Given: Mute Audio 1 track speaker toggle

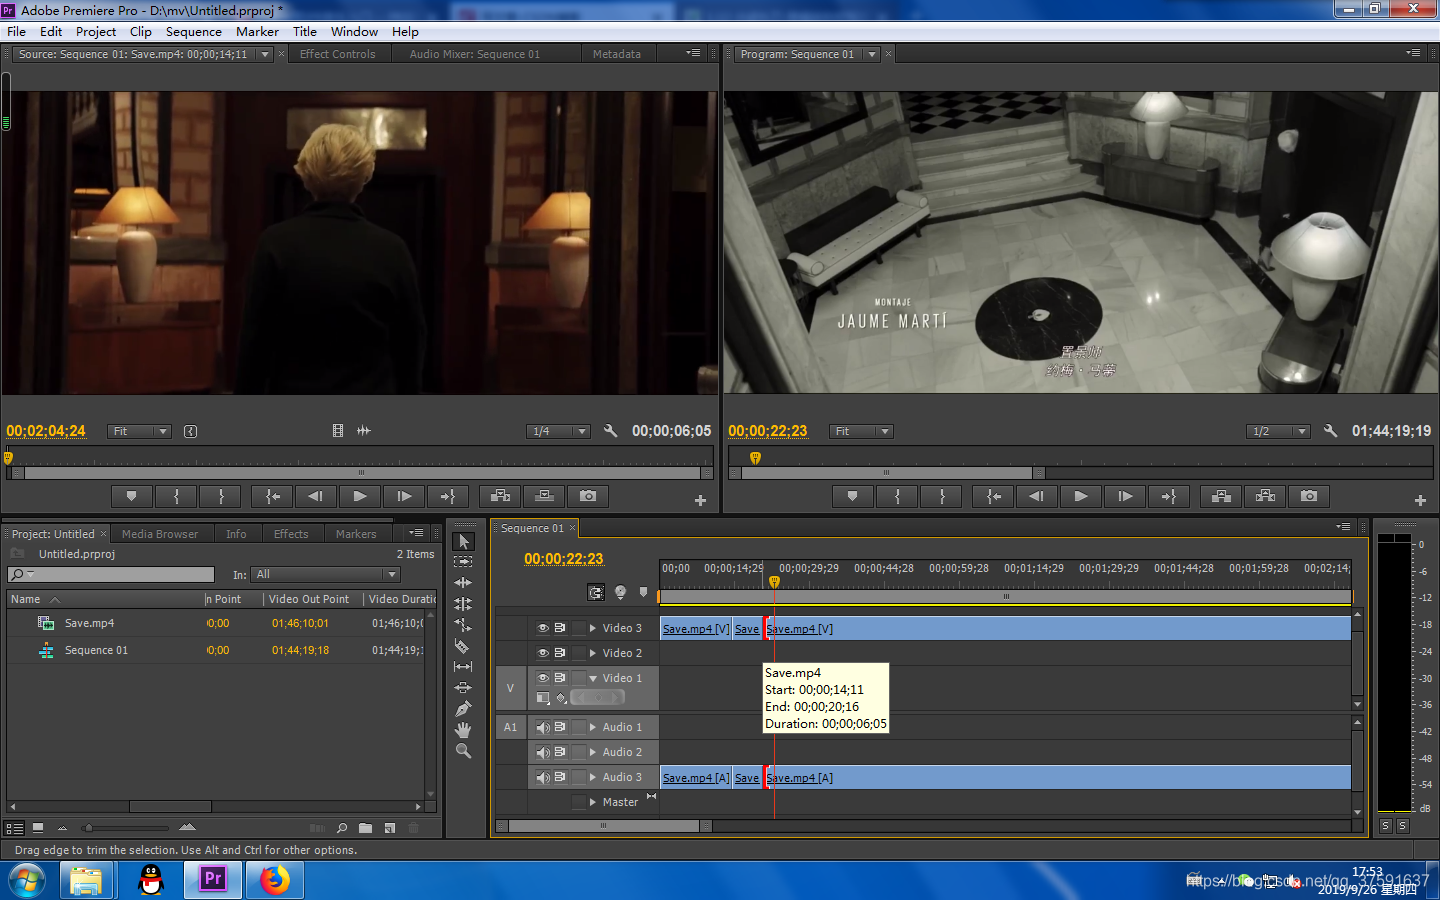Looking at the screenshot, I should (x=543, y=727).
